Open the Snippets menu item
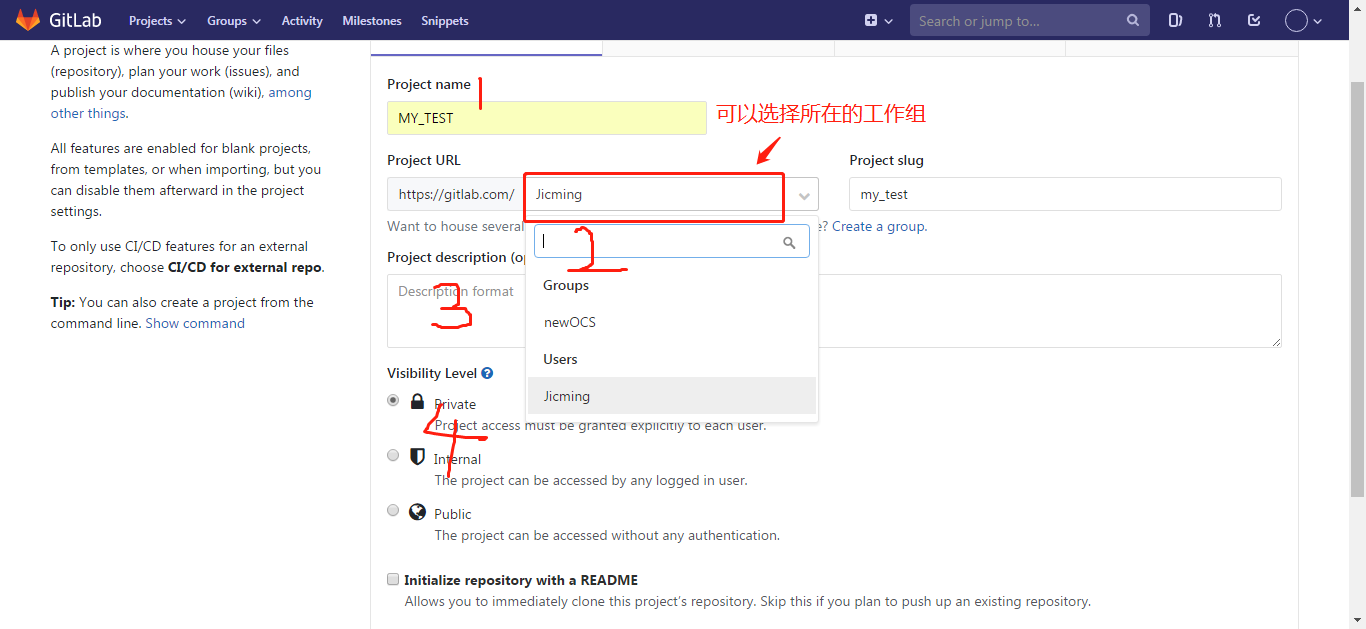This screenshot has width=1366, height=629. tap(444, 20)
